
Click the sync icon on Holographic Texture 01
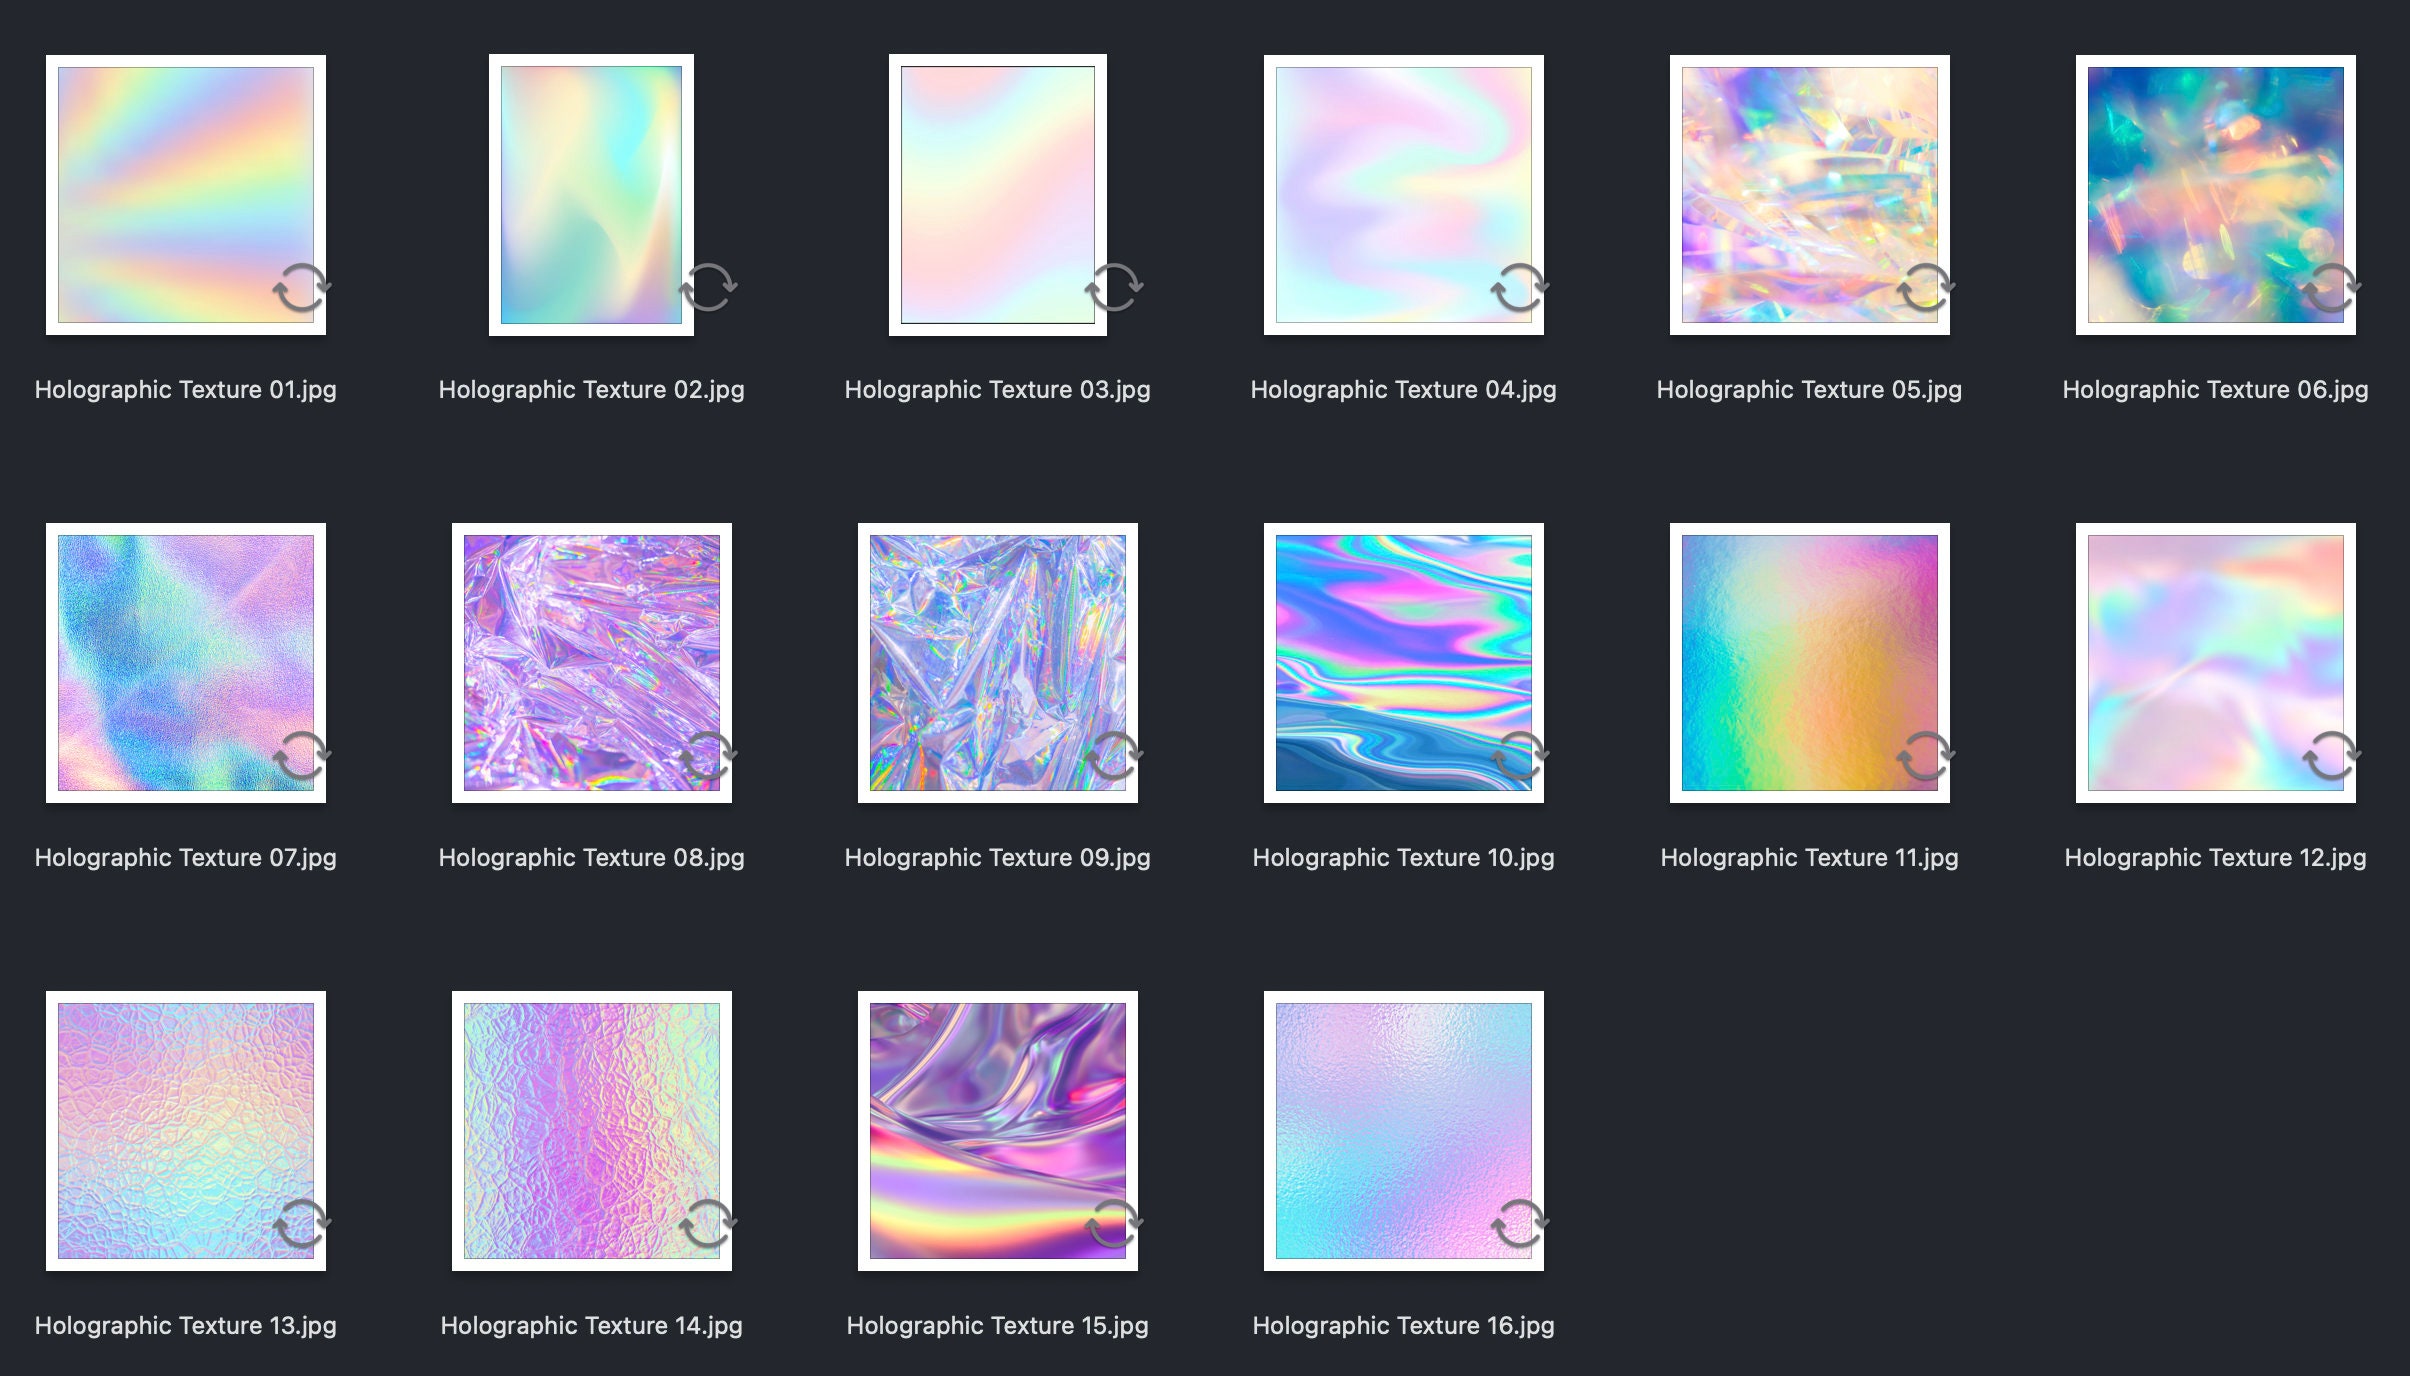pyautogui.click(x=302, y=288)
